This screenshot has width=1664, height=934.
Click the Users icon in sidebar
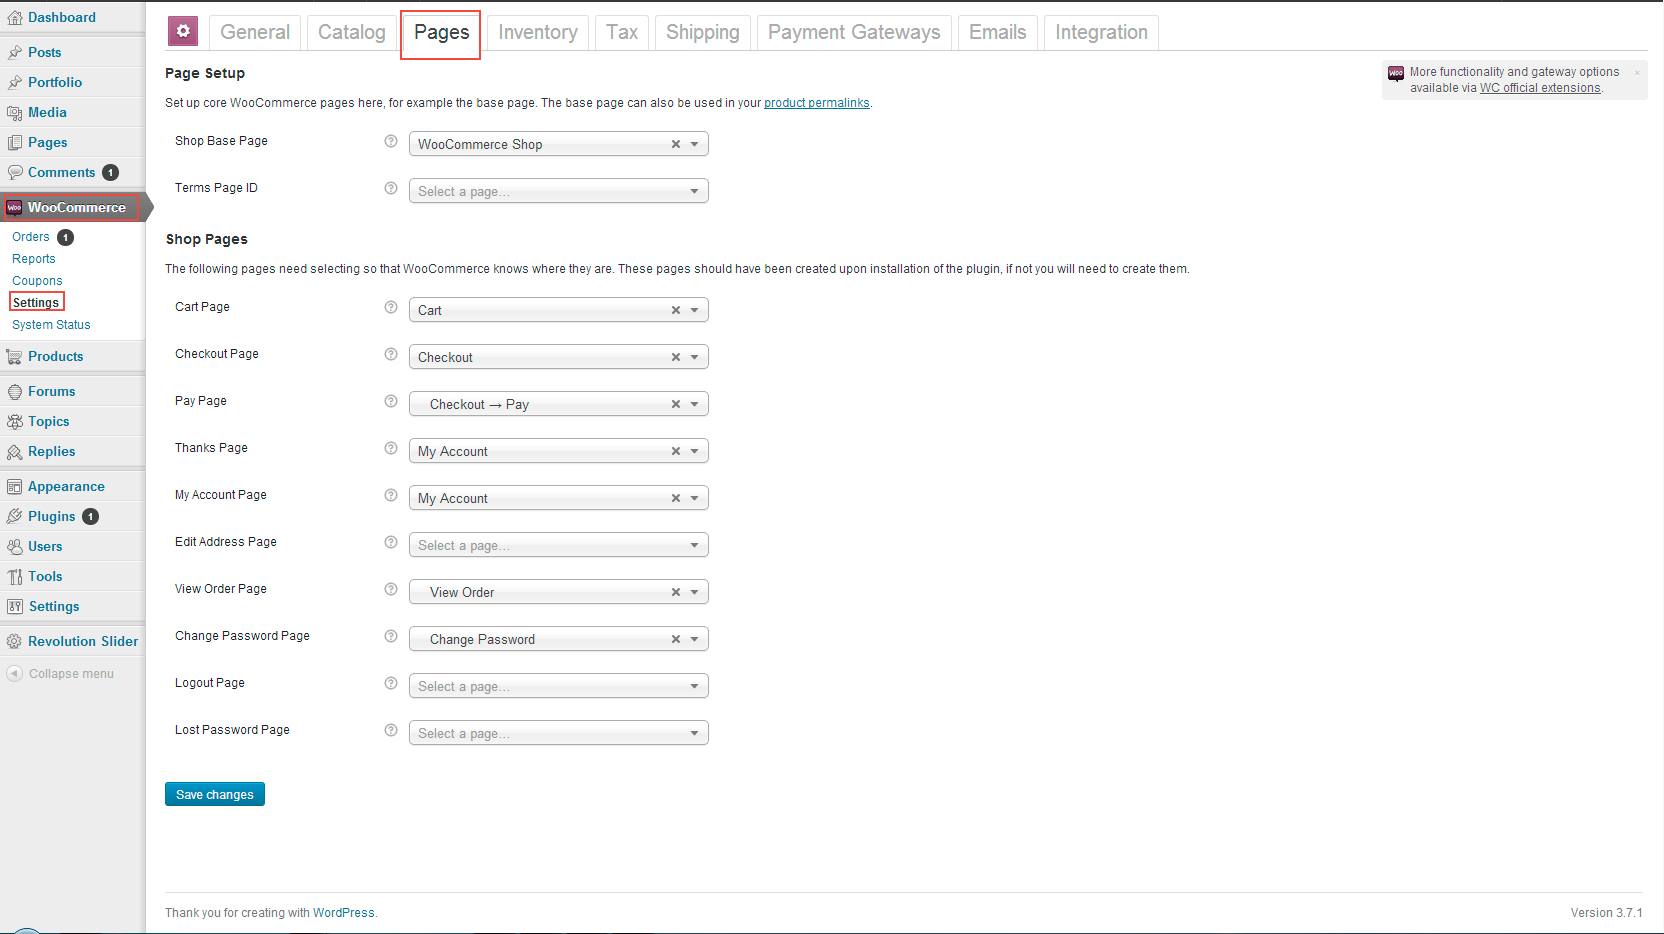coord(15,546)
